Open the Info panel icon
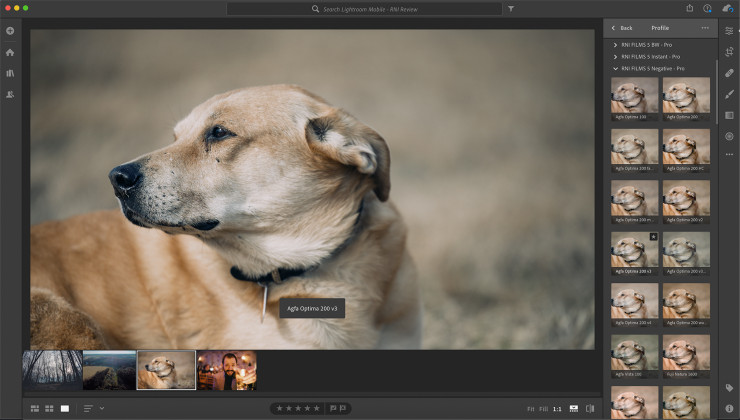Image resolution: width=740 pixels, height=420 pixels. 729,408
